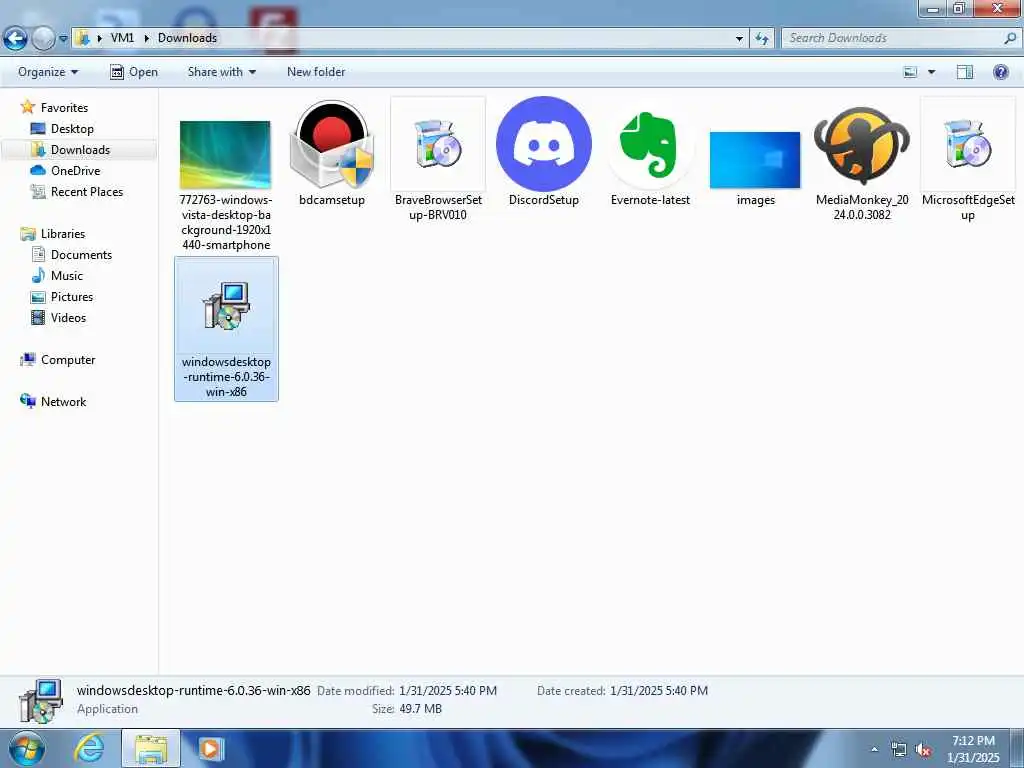
Task: Click the Refresh button next to address bar
Action: (761, 39)
